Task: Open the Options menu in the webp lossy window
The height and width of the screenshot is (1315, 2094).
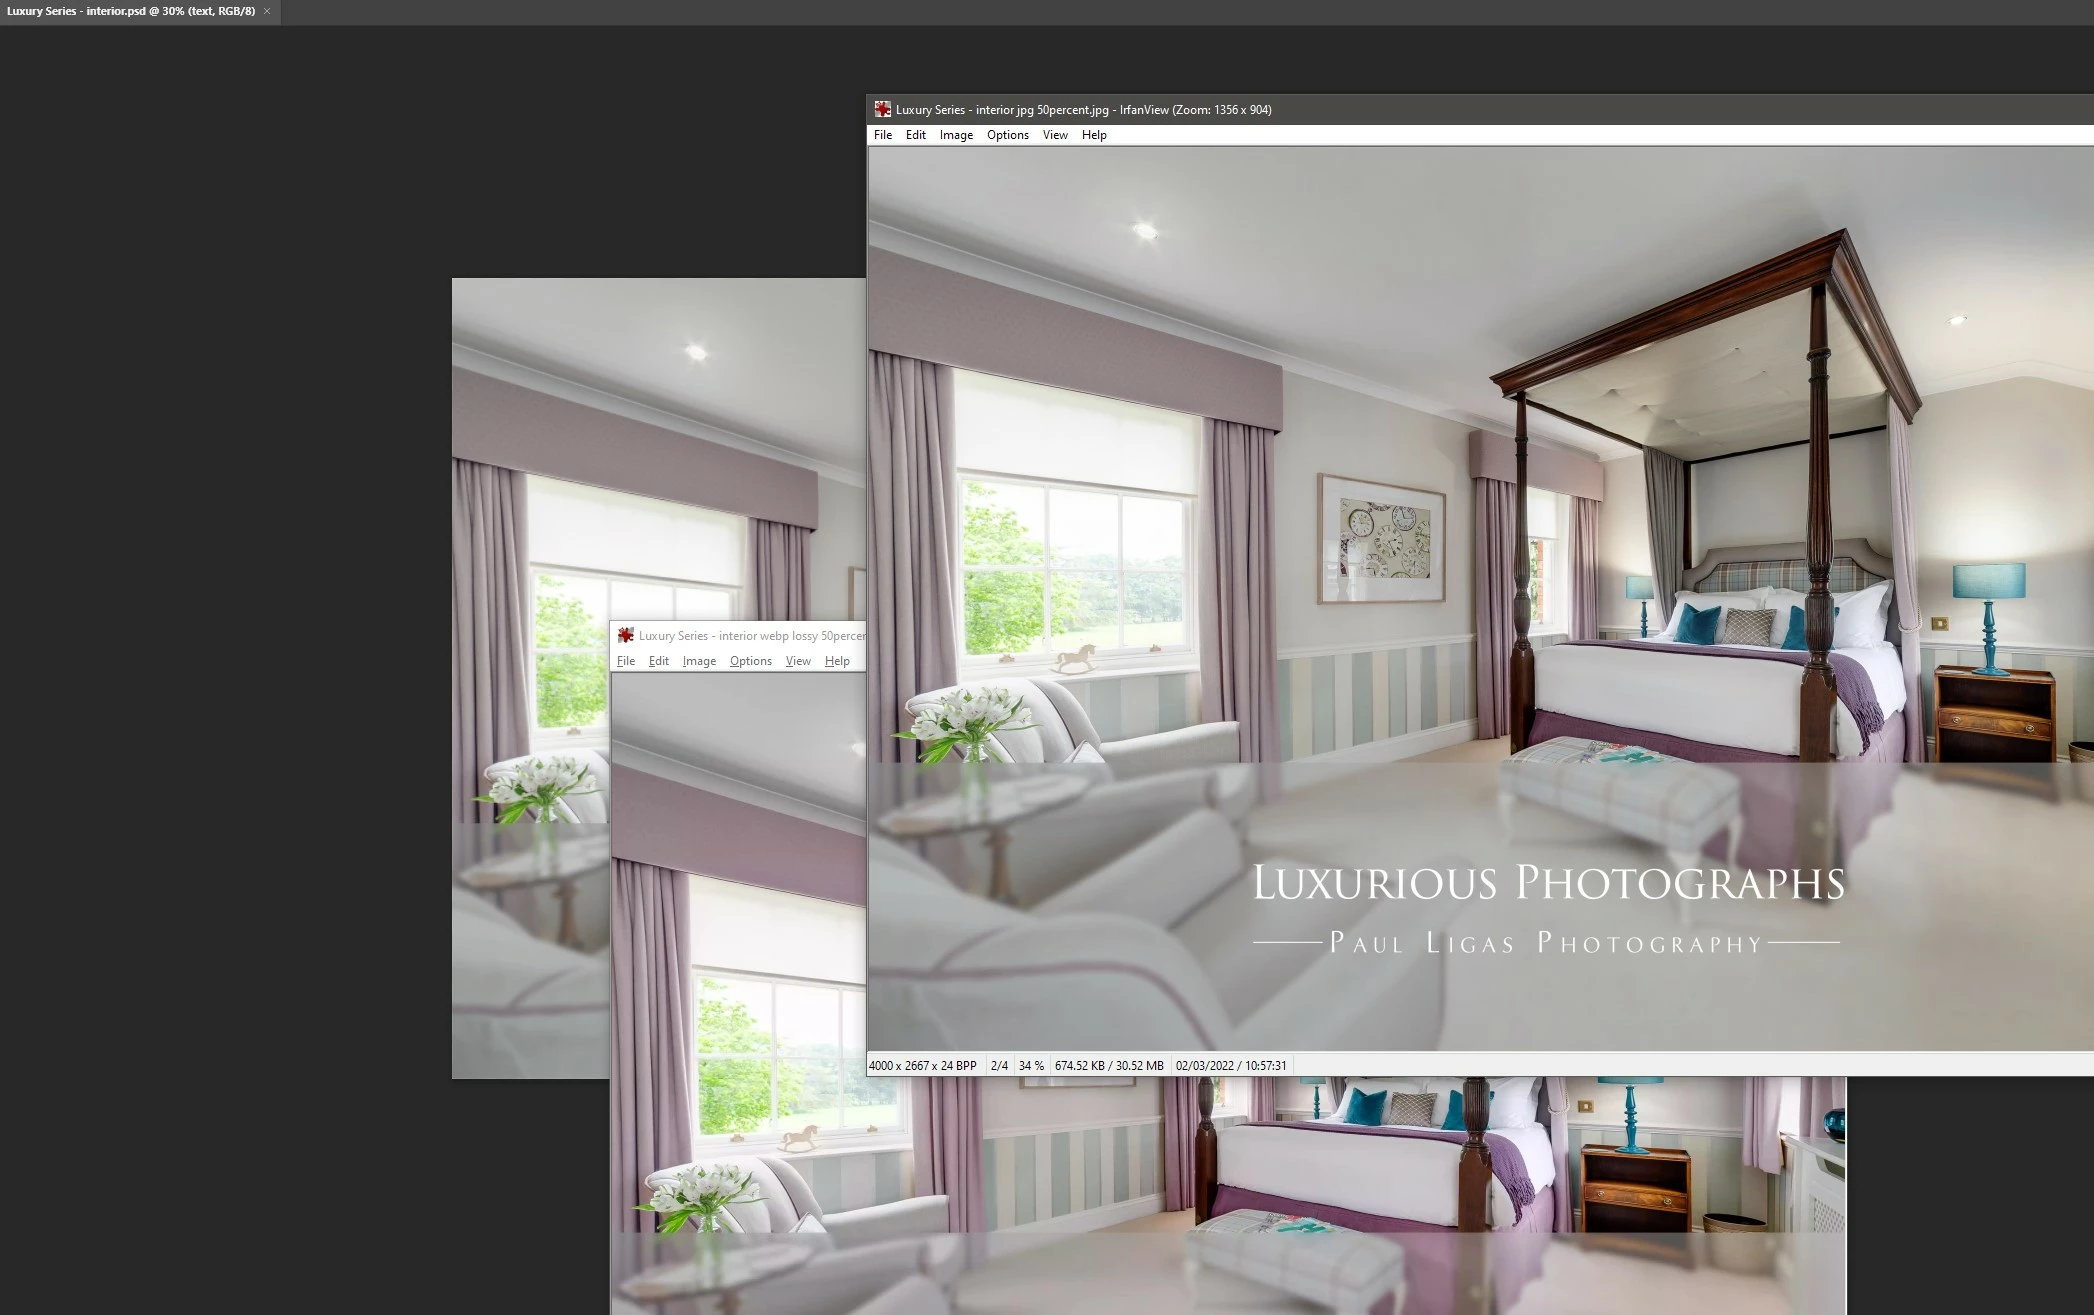Action: pos(750,661)
